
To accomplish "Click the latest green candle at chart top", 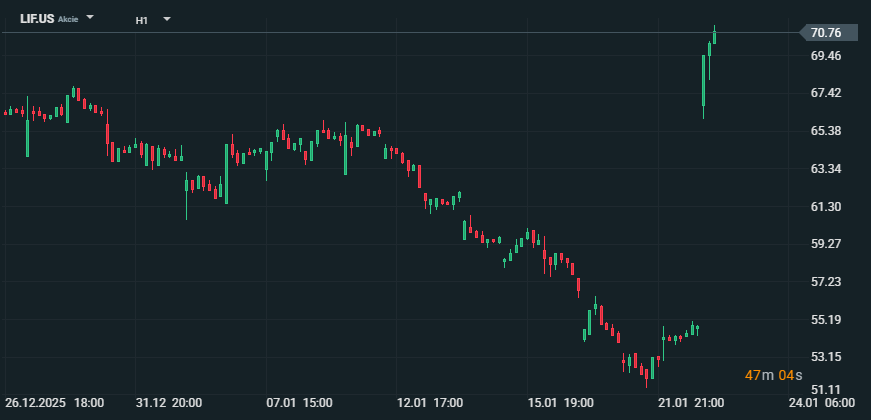I will [x=714, y=36].
